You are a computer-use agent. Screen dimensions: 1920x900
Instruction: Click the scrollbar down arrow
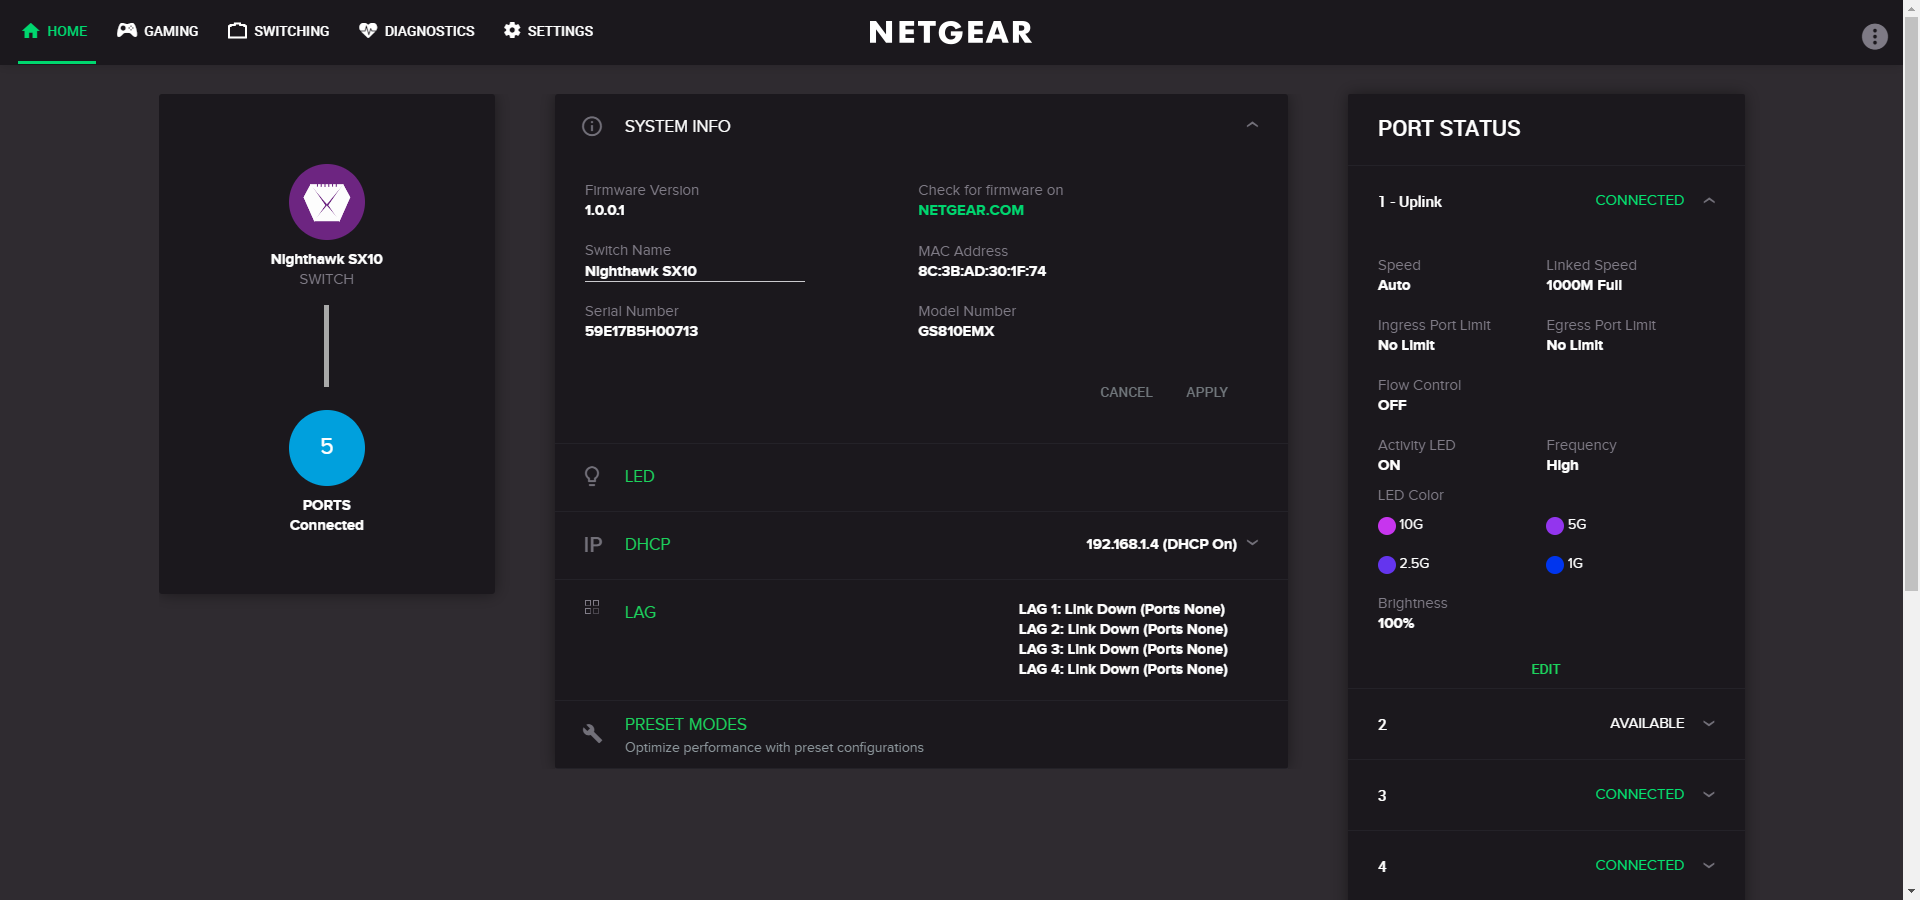point(1911,890)
